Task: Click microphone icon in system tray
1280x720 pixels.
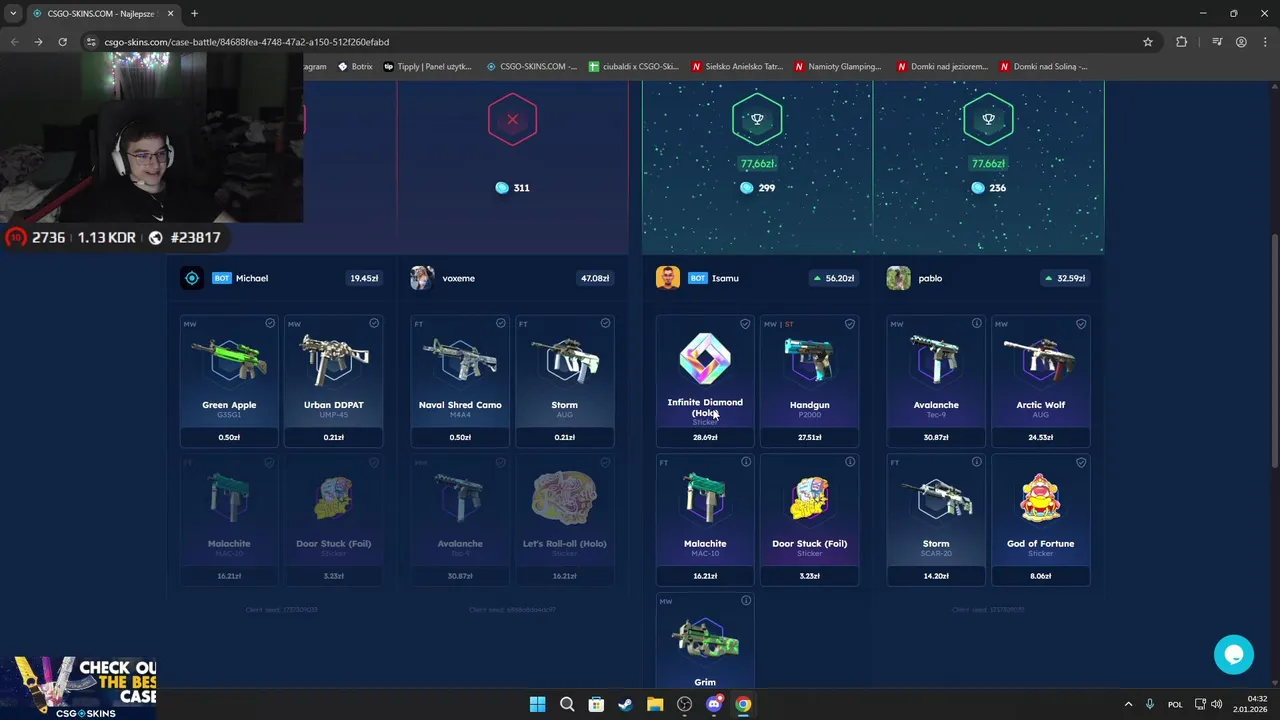Action: click(1150, 704)
